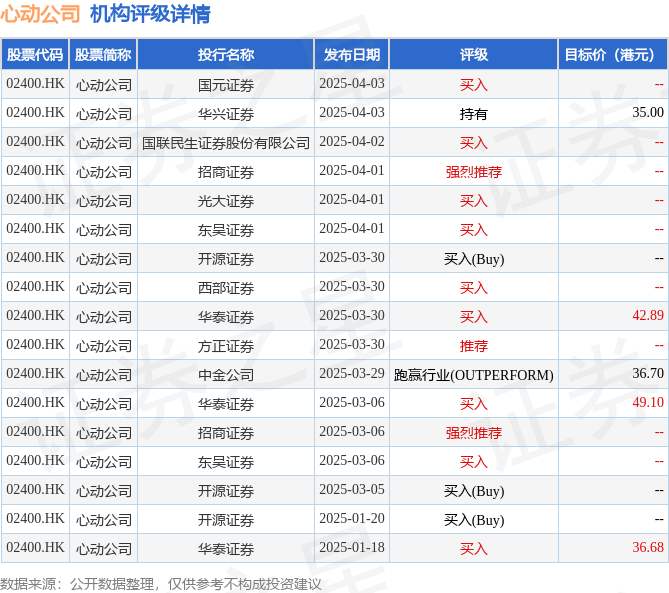Click 华泰证券 in the 2025-03-30 row
Image resolution: width=669 pixels, height=593 pixels.
point(226,317)
